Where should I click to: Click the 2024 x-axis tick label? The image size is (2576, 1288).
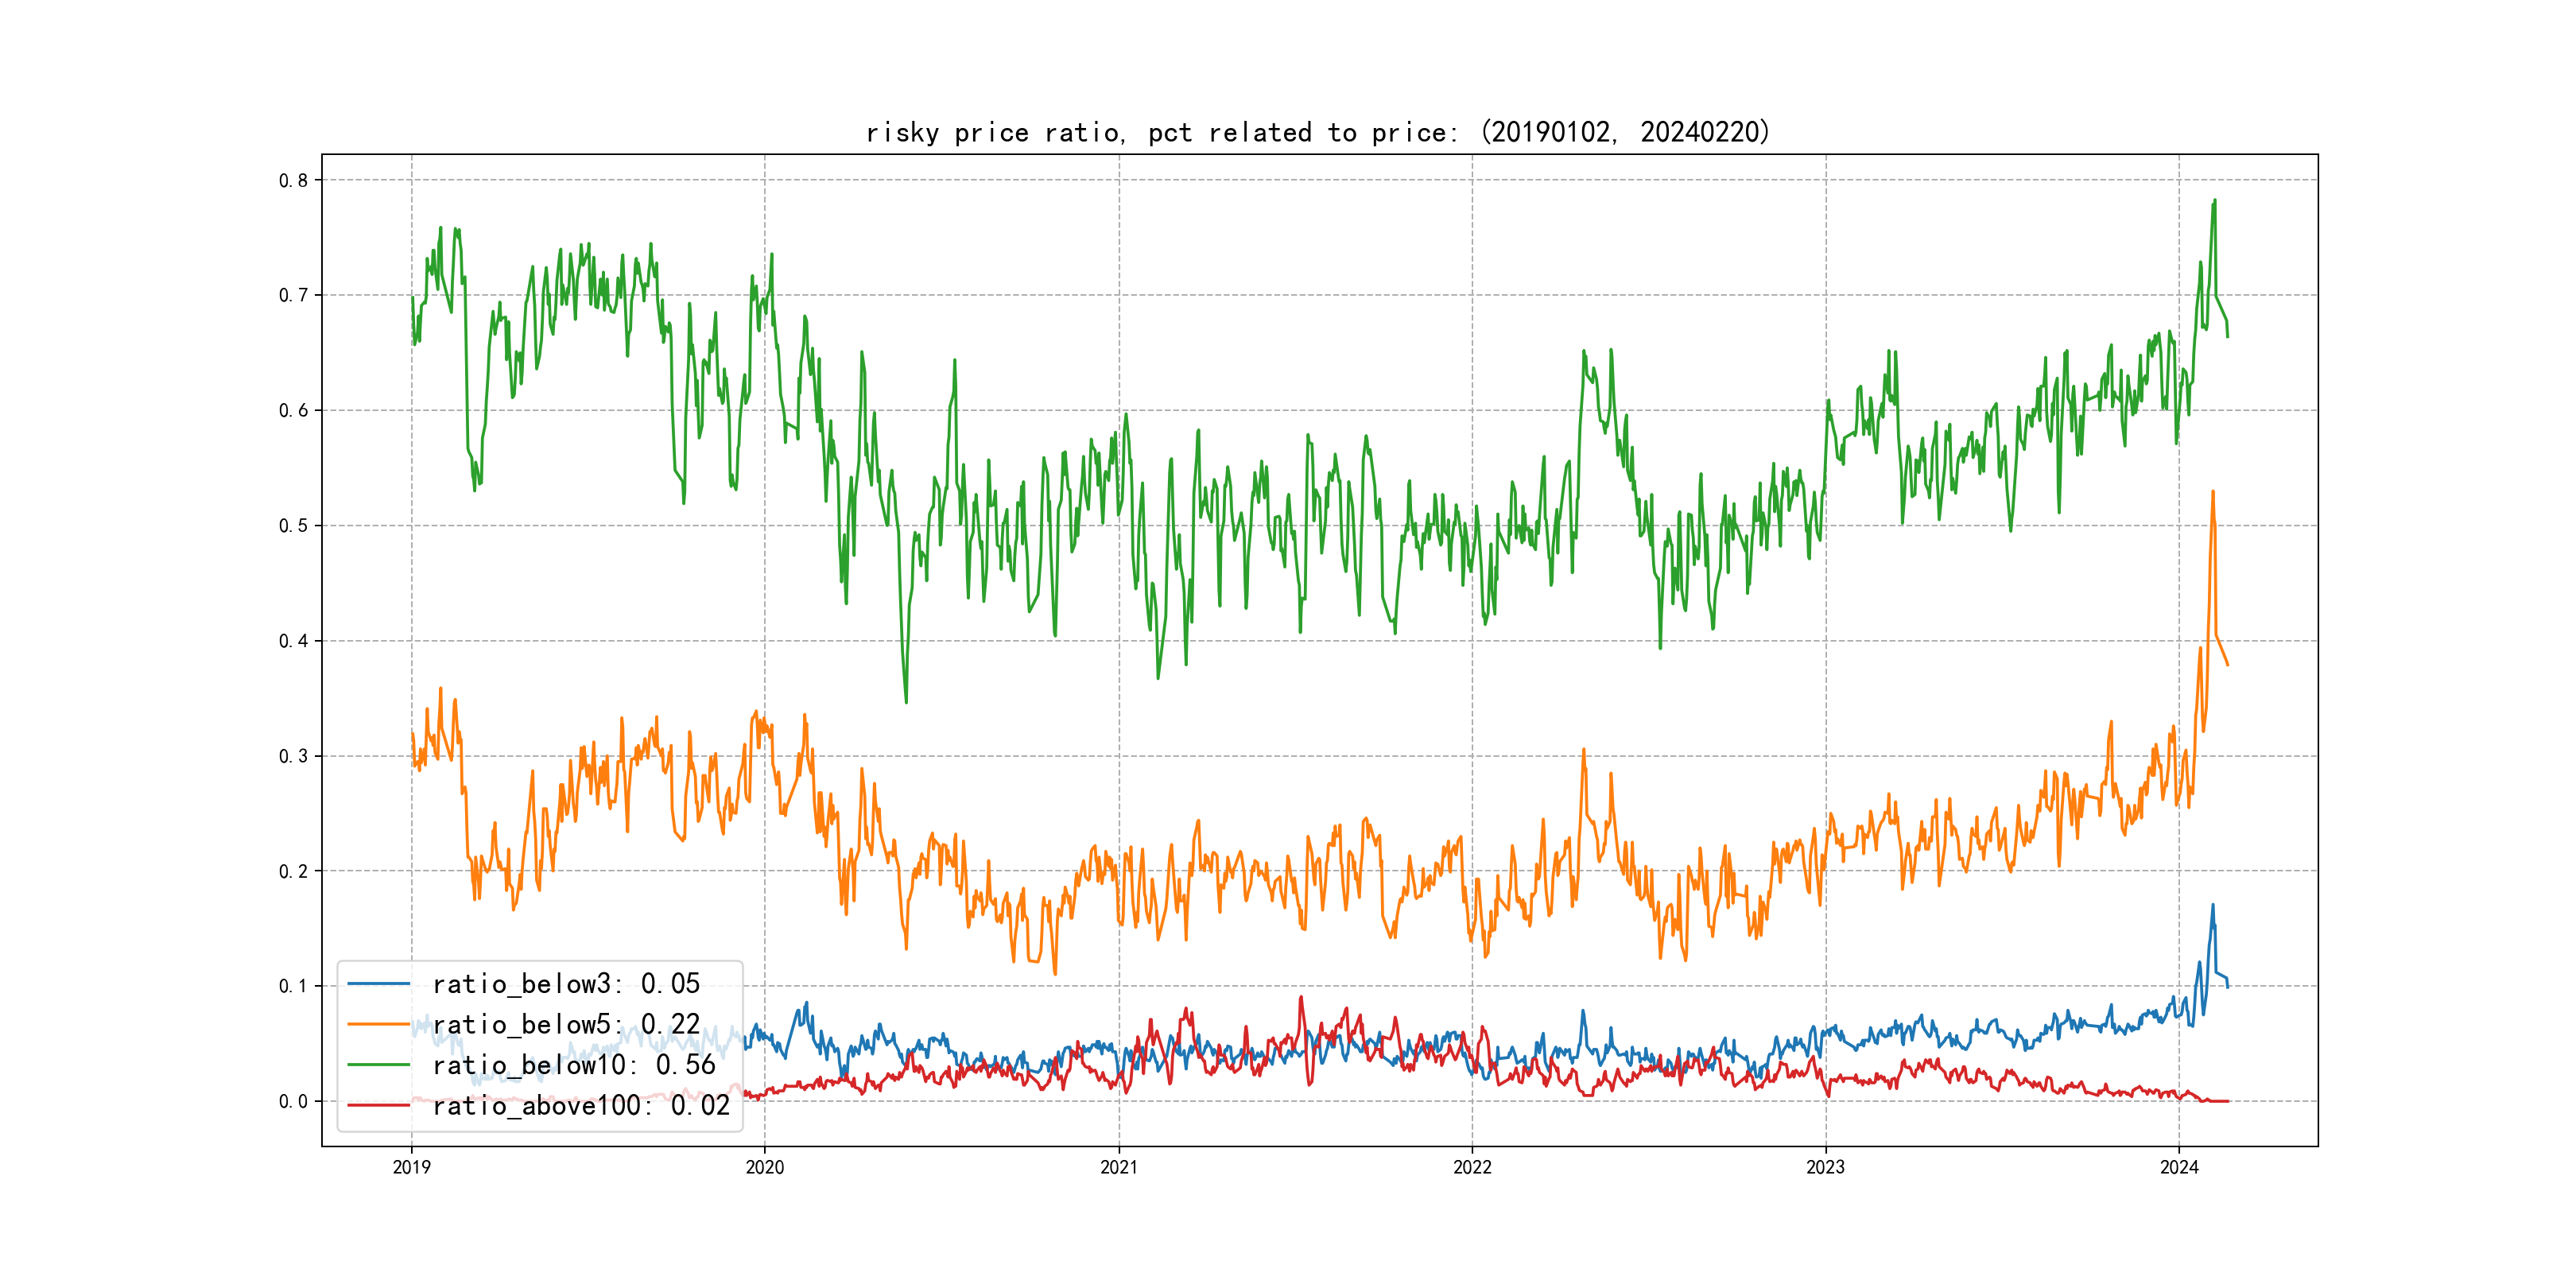pos(2179,1167)
